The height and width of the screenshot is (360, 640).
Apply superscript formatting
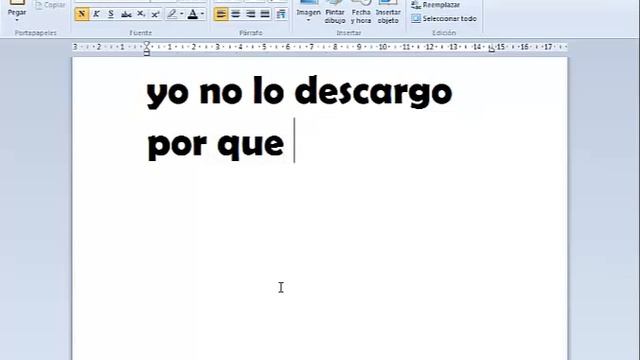pyautogui.click(x=155, y=14)
